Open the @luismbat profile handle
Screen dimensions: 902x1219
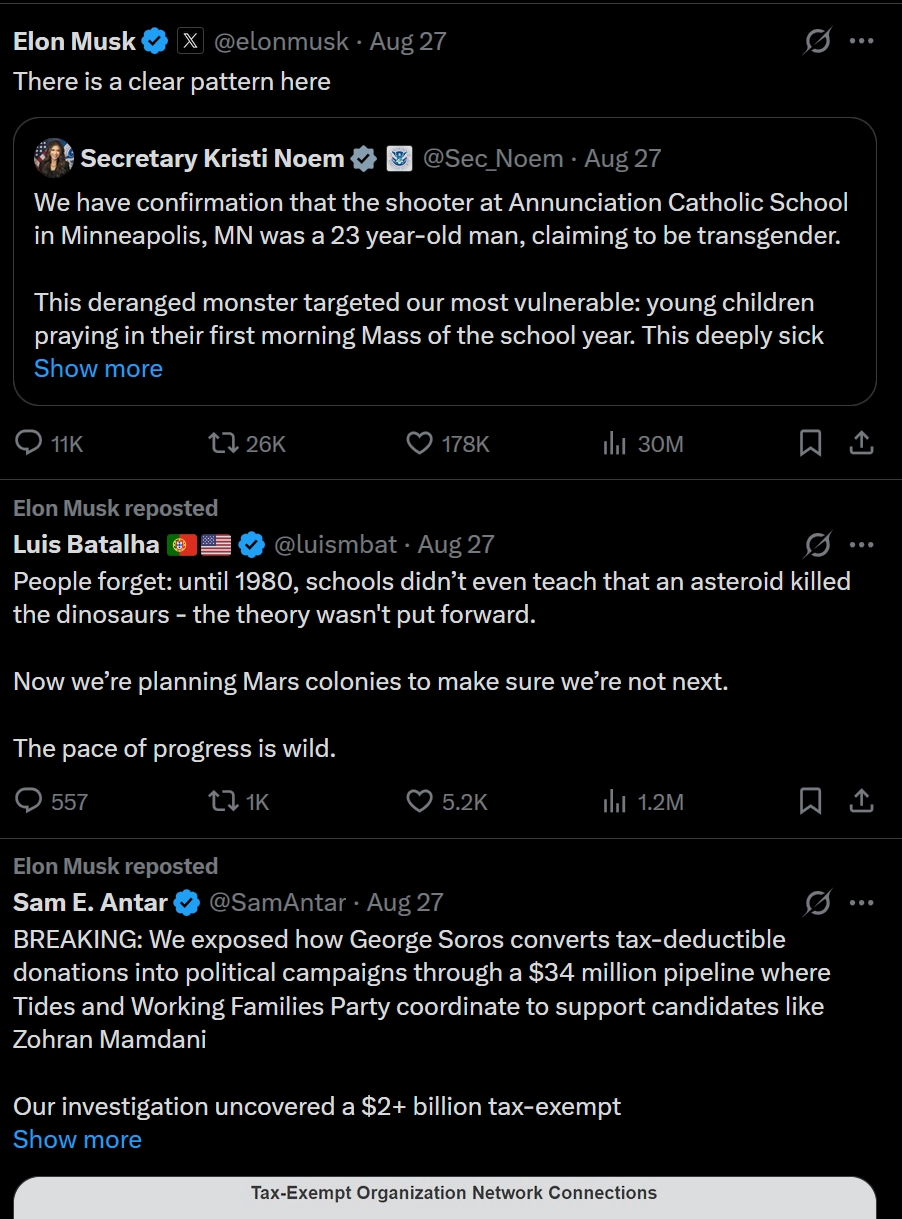(x=337, y=545)
